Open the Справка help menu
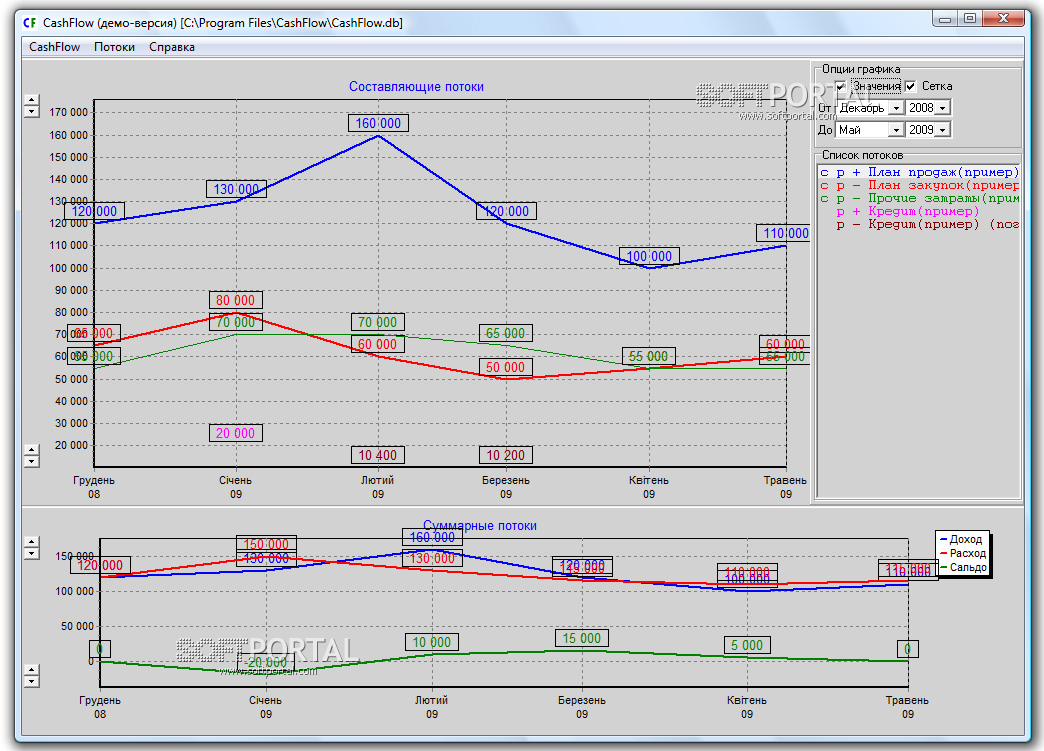This screenshot has height=751, width=1044. point(172,47)
